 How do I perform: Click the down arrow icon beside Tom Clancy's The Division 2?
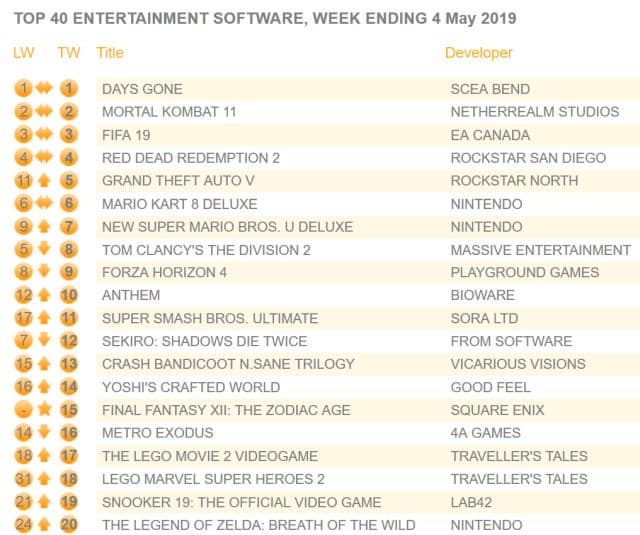pos(46,249)
